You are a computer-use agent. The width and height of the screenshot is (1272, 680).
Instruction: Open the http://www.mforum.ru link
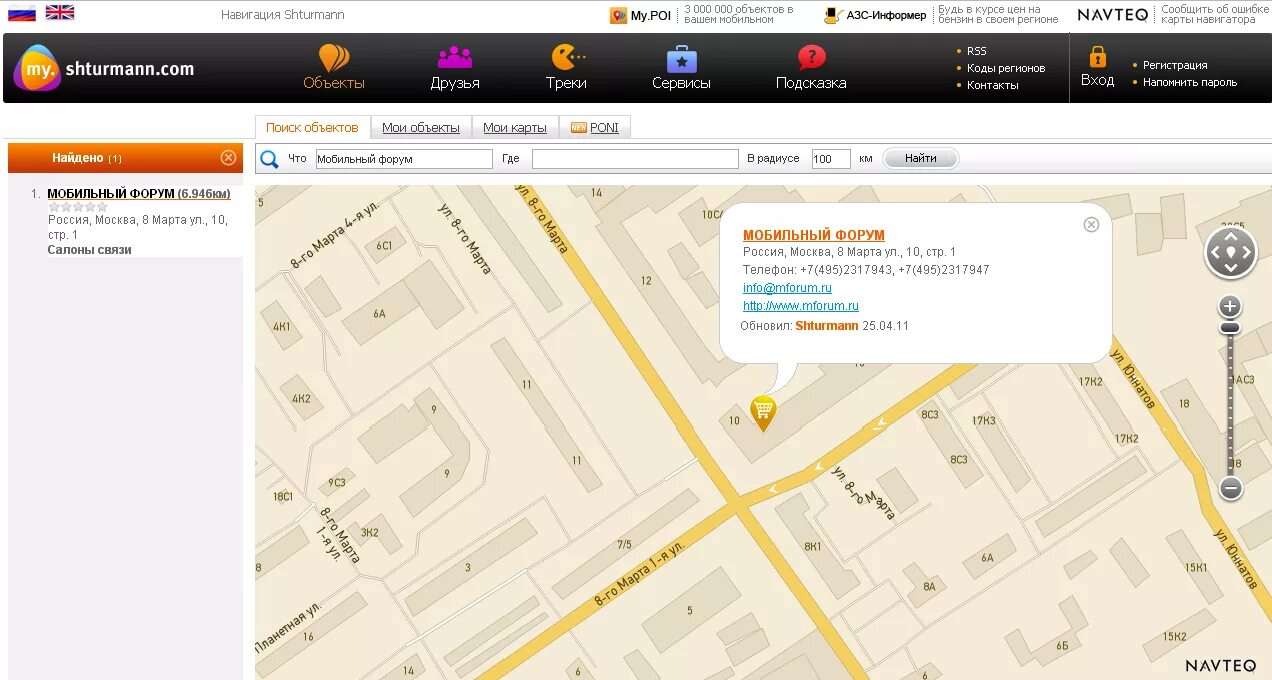pos(801,306)
